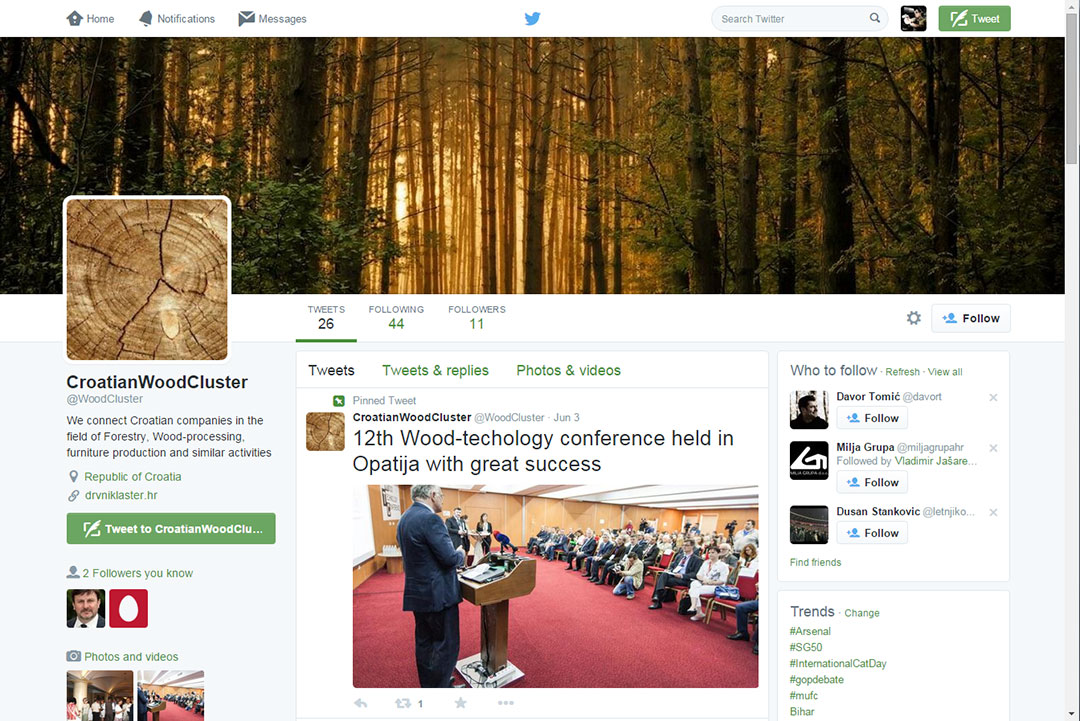1080x721 pixels.
Task: Follow CroatianWoodCluster from the profile header
Action: 971,318
